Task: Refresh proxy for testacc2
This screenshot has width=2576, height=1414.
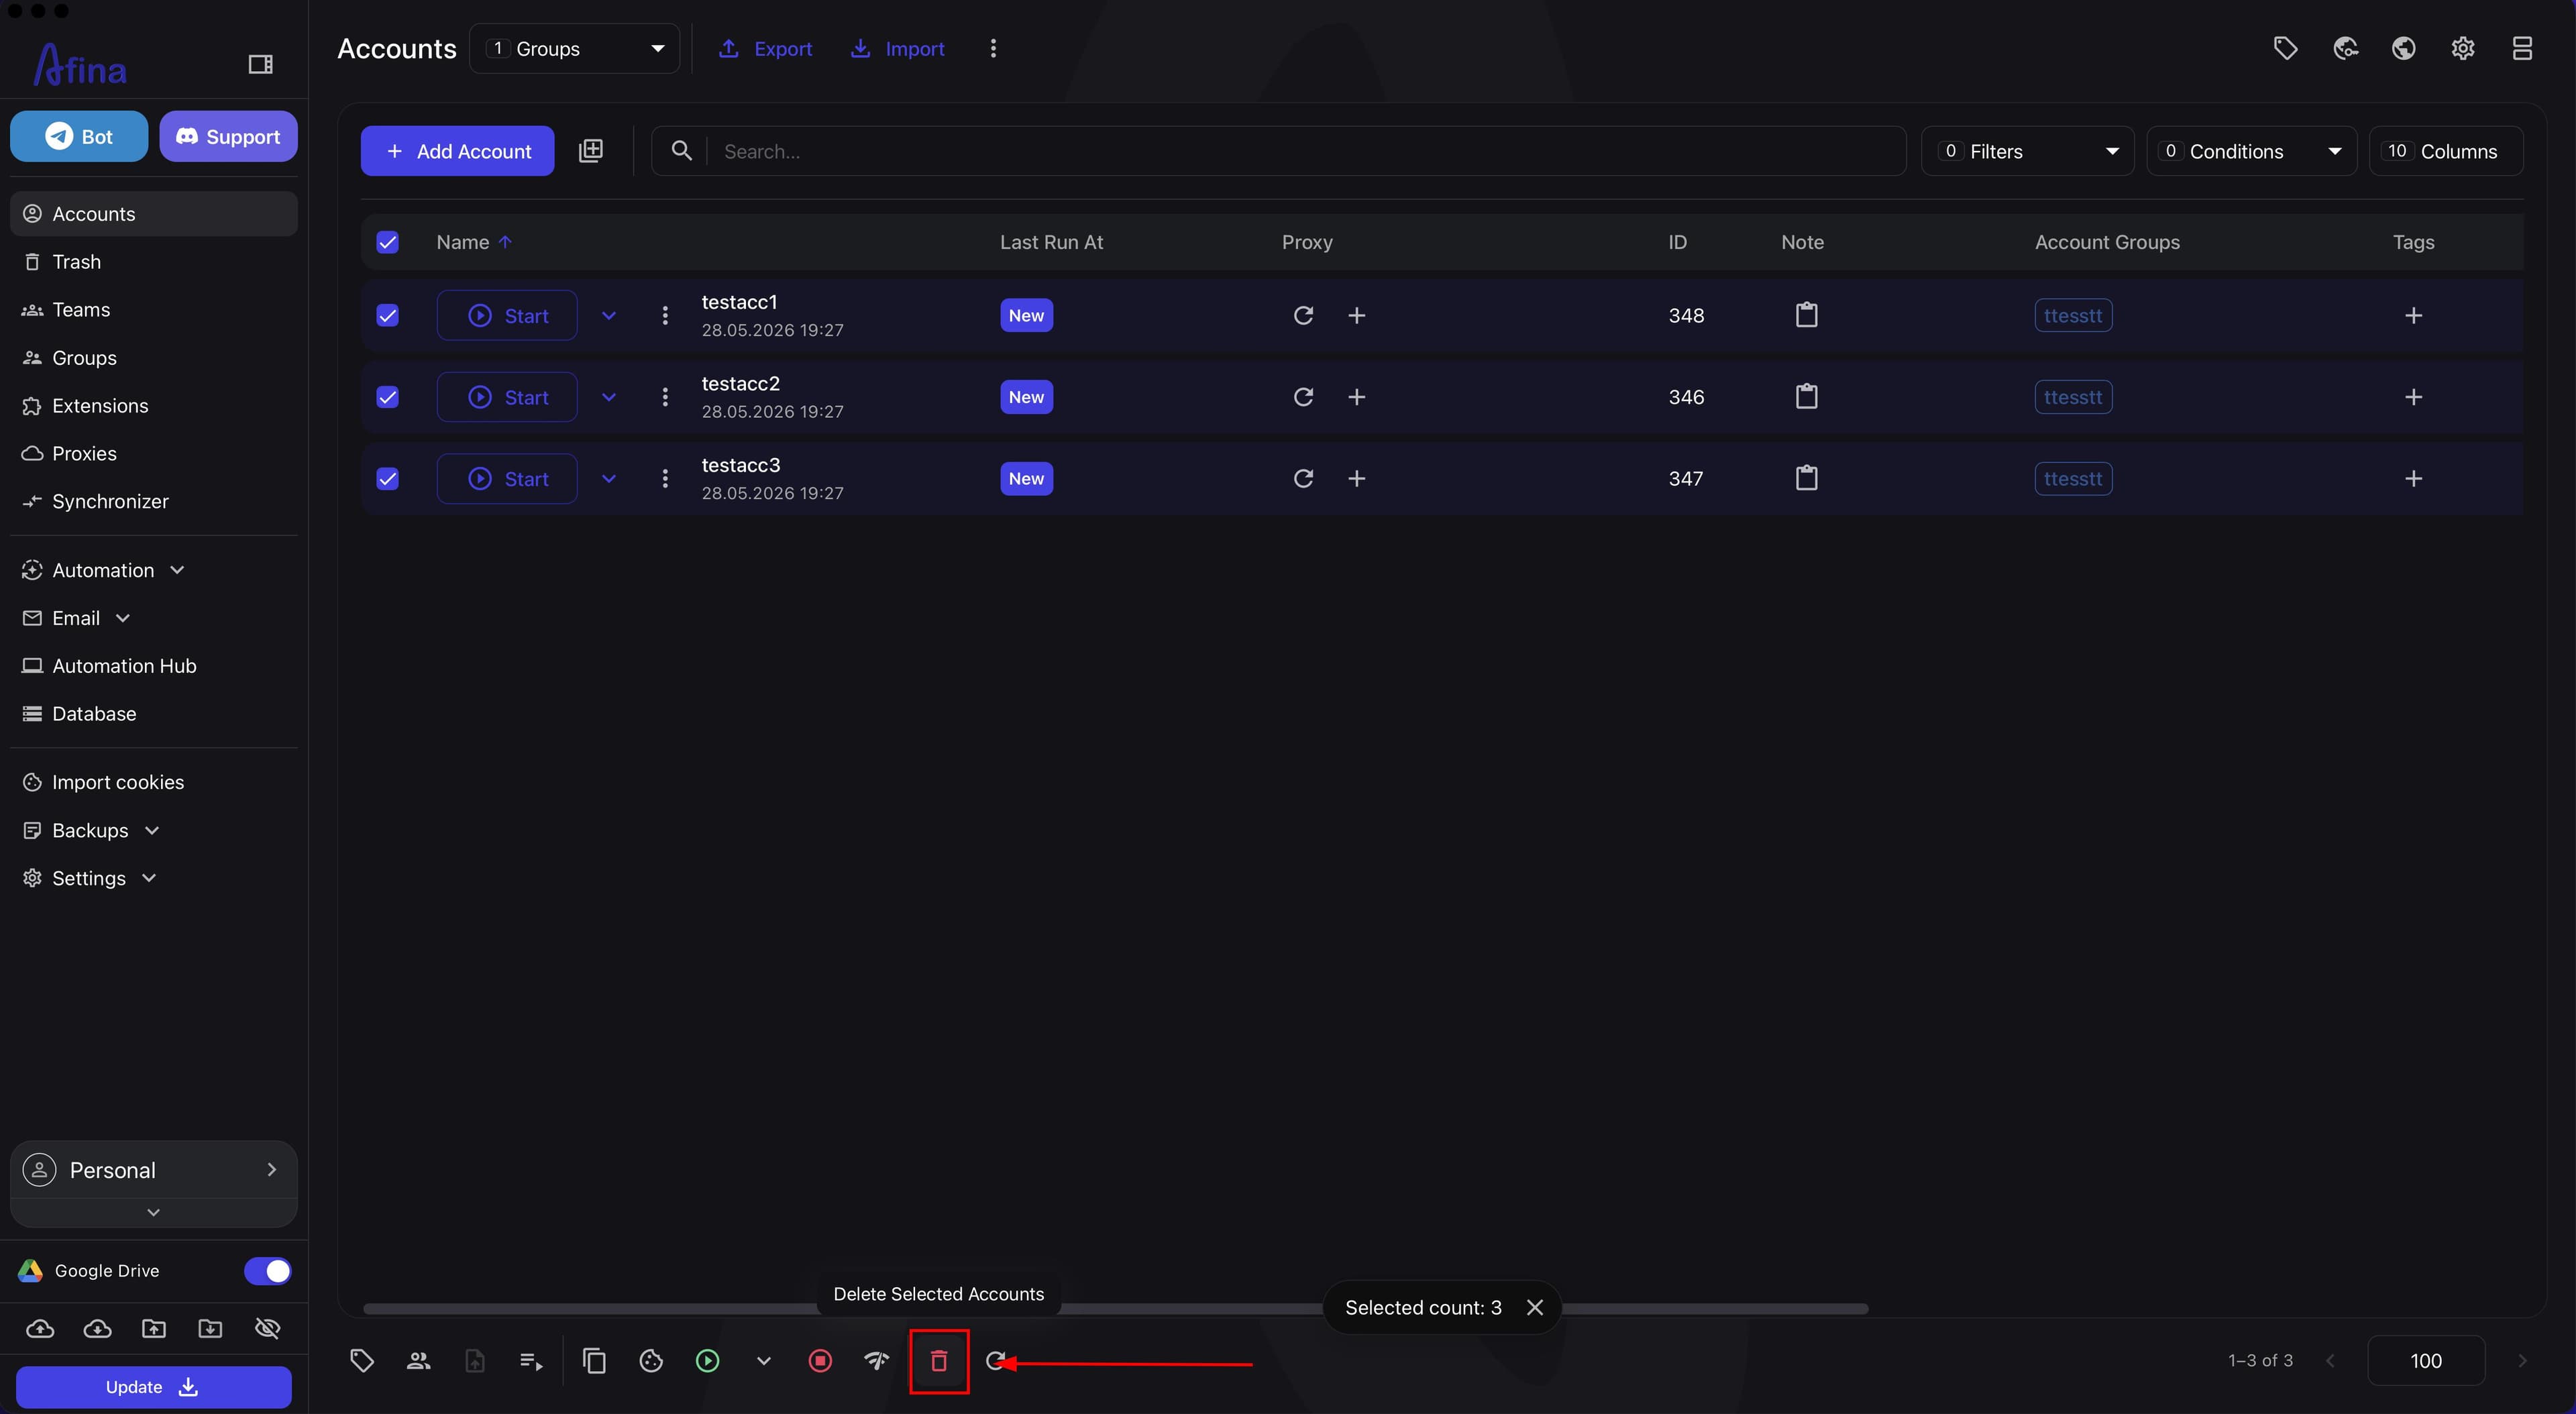Action: click(x=1303, y=397)
